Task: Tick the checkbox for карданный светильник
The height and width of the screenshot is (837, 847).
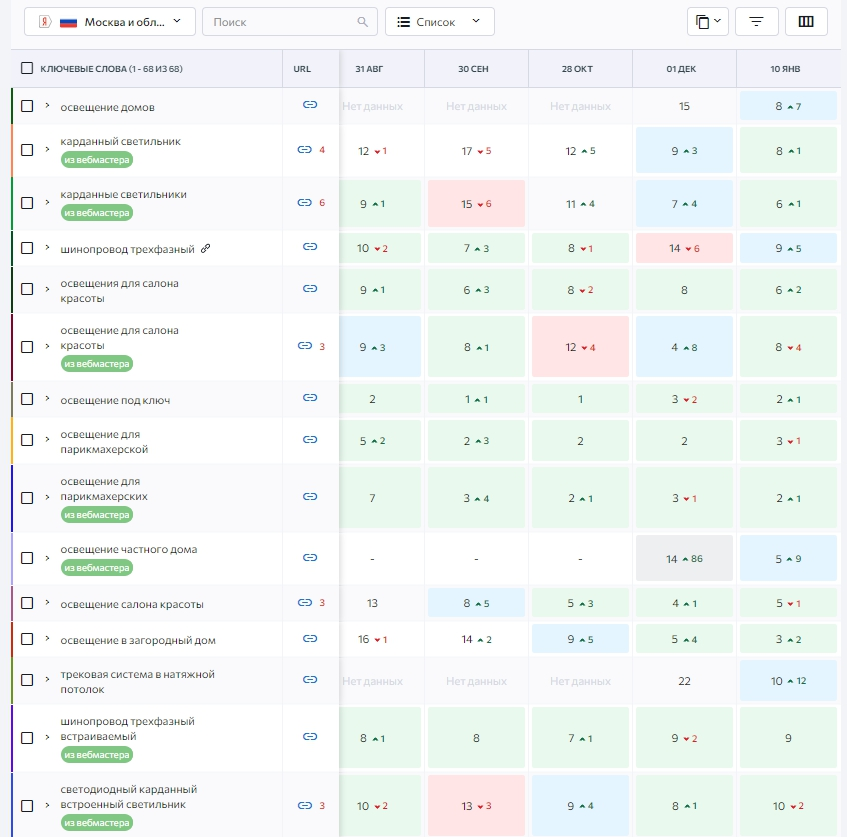Action: click(x=26, y=150)
